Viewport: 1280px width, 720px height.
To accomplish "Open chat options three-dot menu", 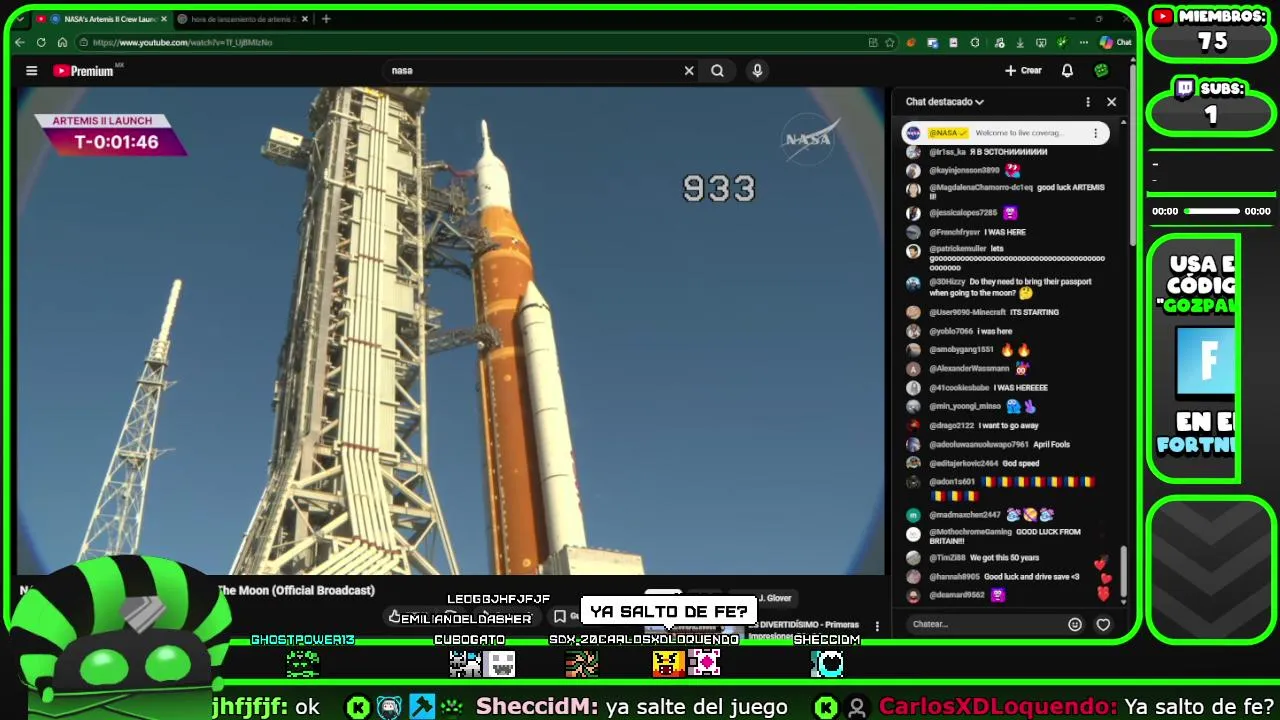I will [x=1088, y=102].
